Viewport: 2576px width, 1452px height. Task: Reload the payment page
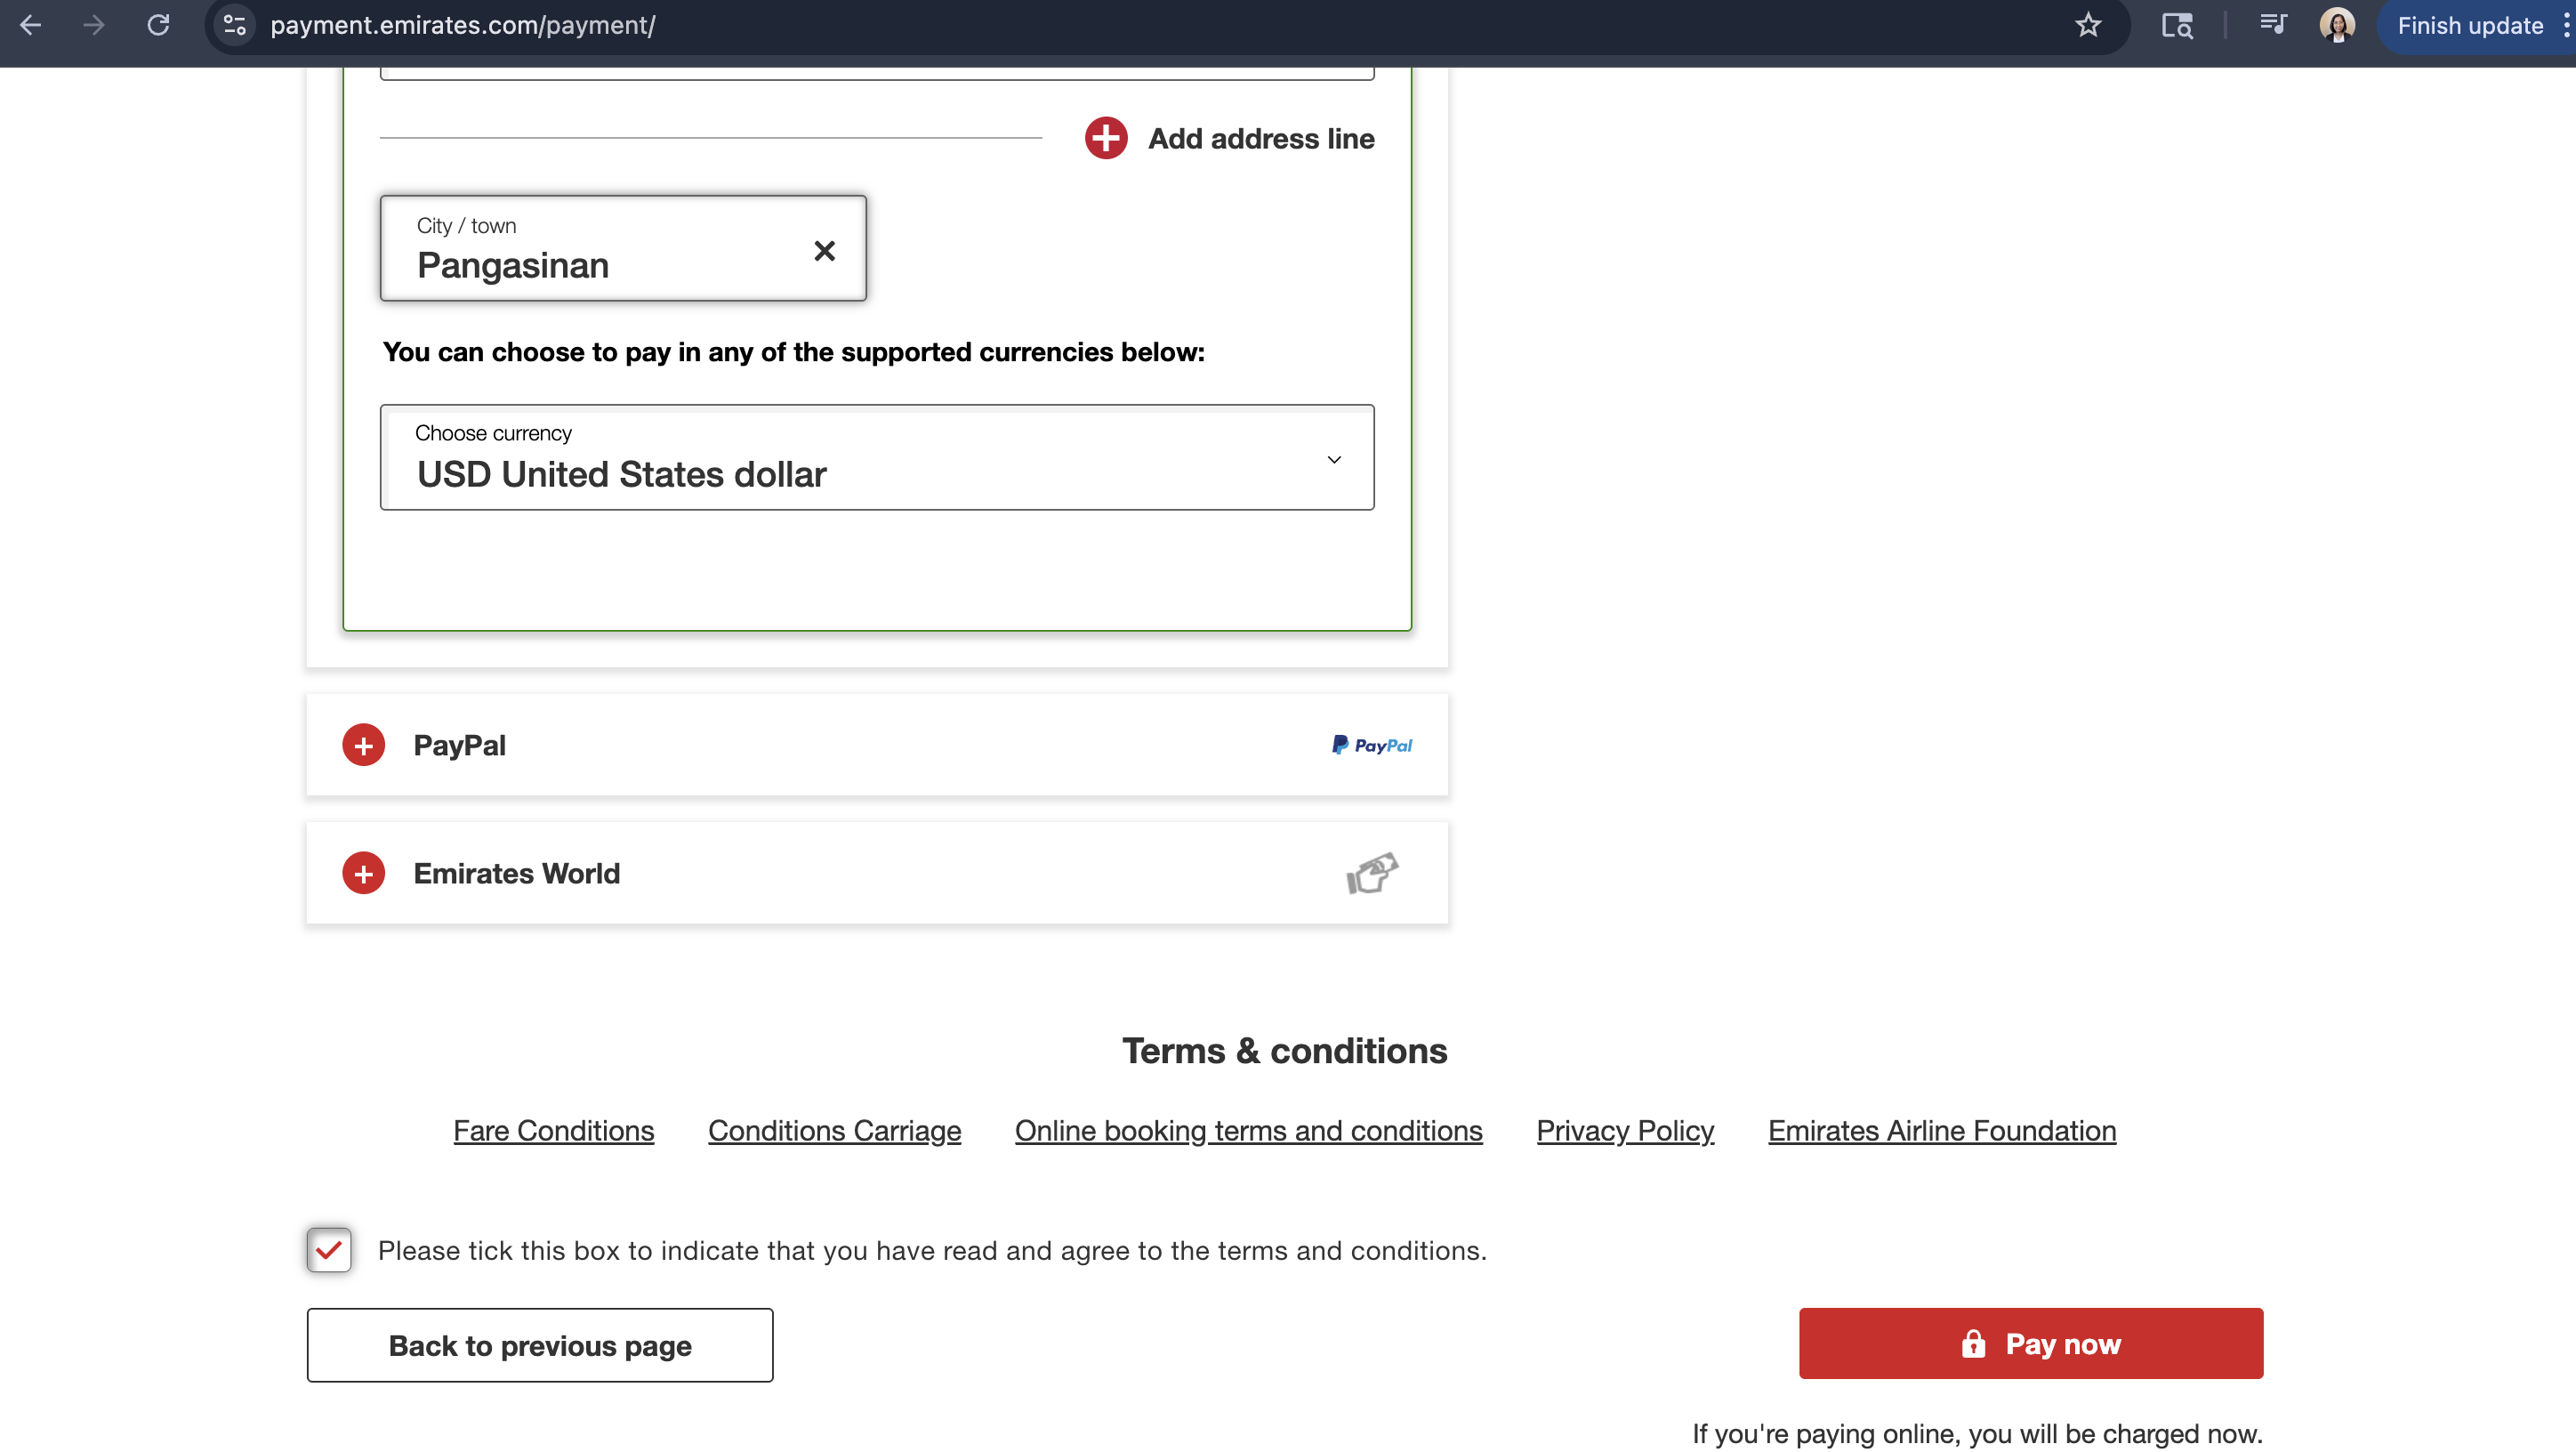click(158, 25)
